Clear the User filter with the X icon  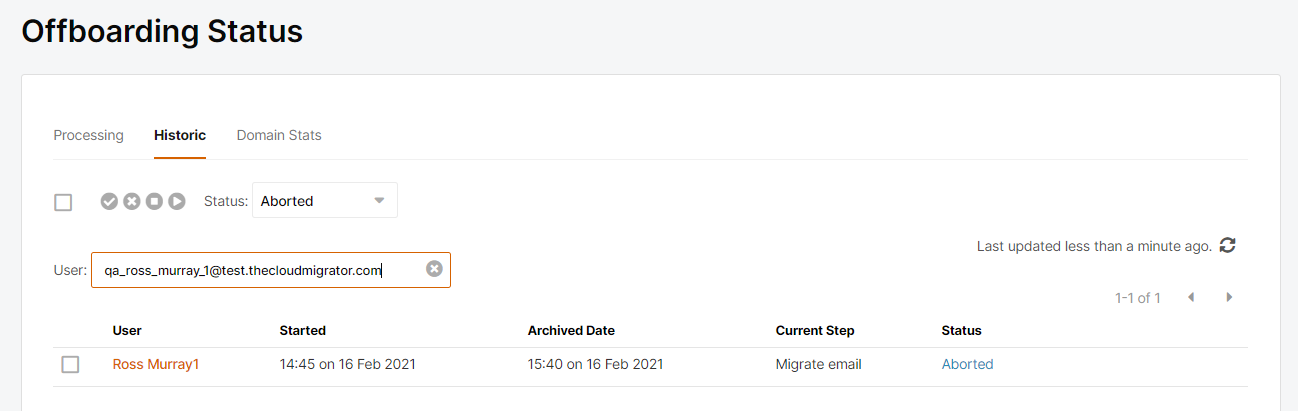coord(434,269)
